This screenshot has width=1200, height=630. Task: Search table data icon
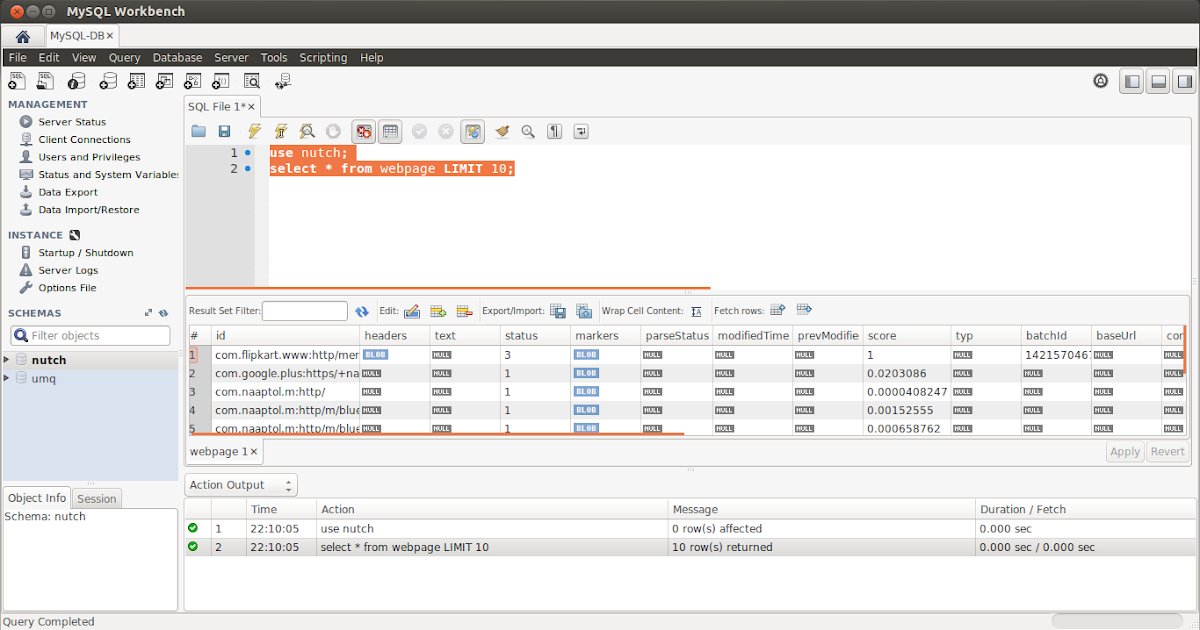tap(252, 81)
